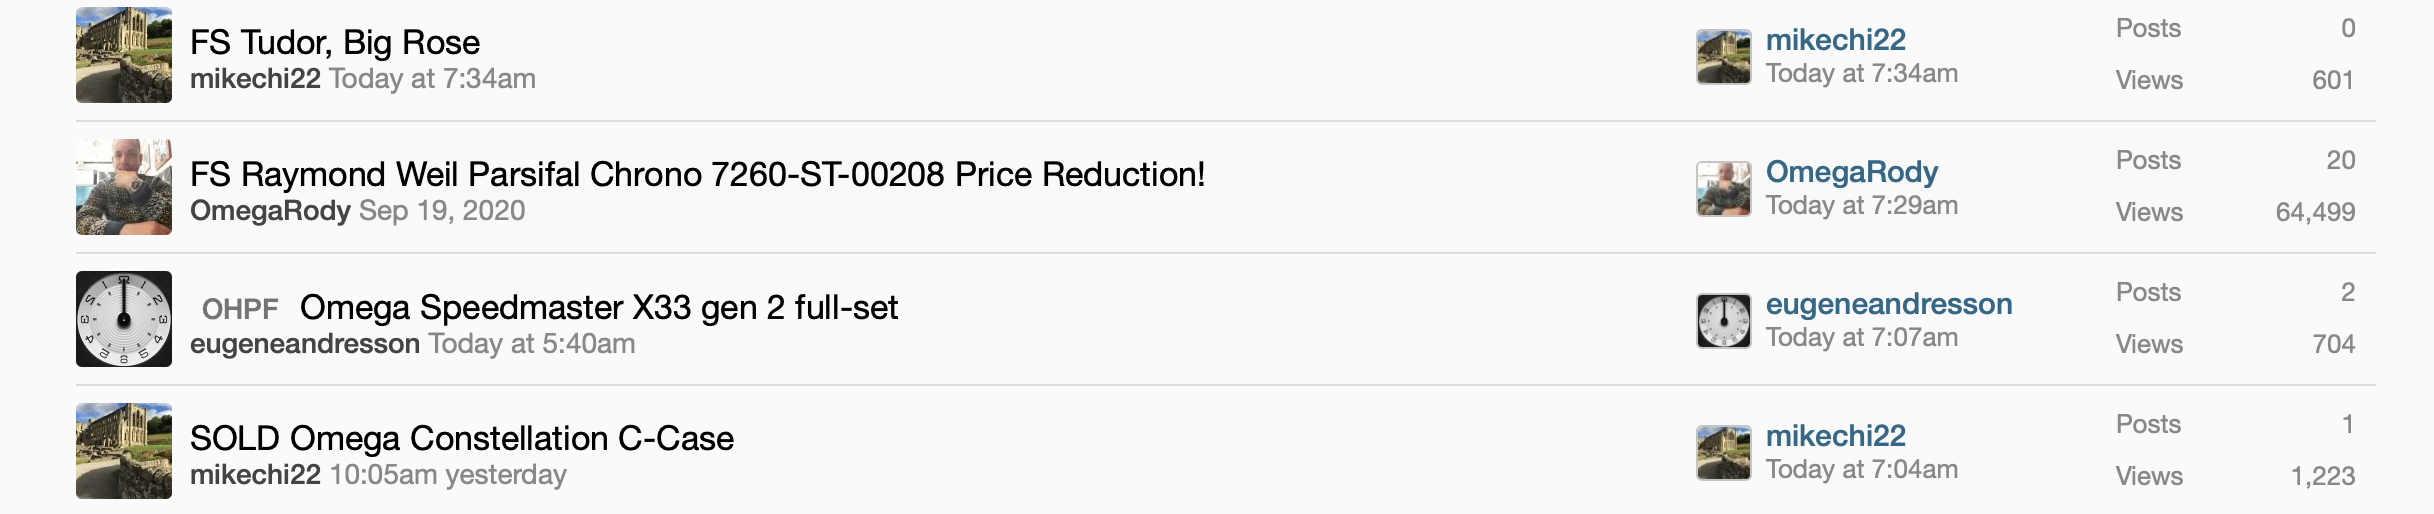Click small mikechi22 avatar in Constellation last-post column
The image size is (2434, 514).
(1723, 453)
